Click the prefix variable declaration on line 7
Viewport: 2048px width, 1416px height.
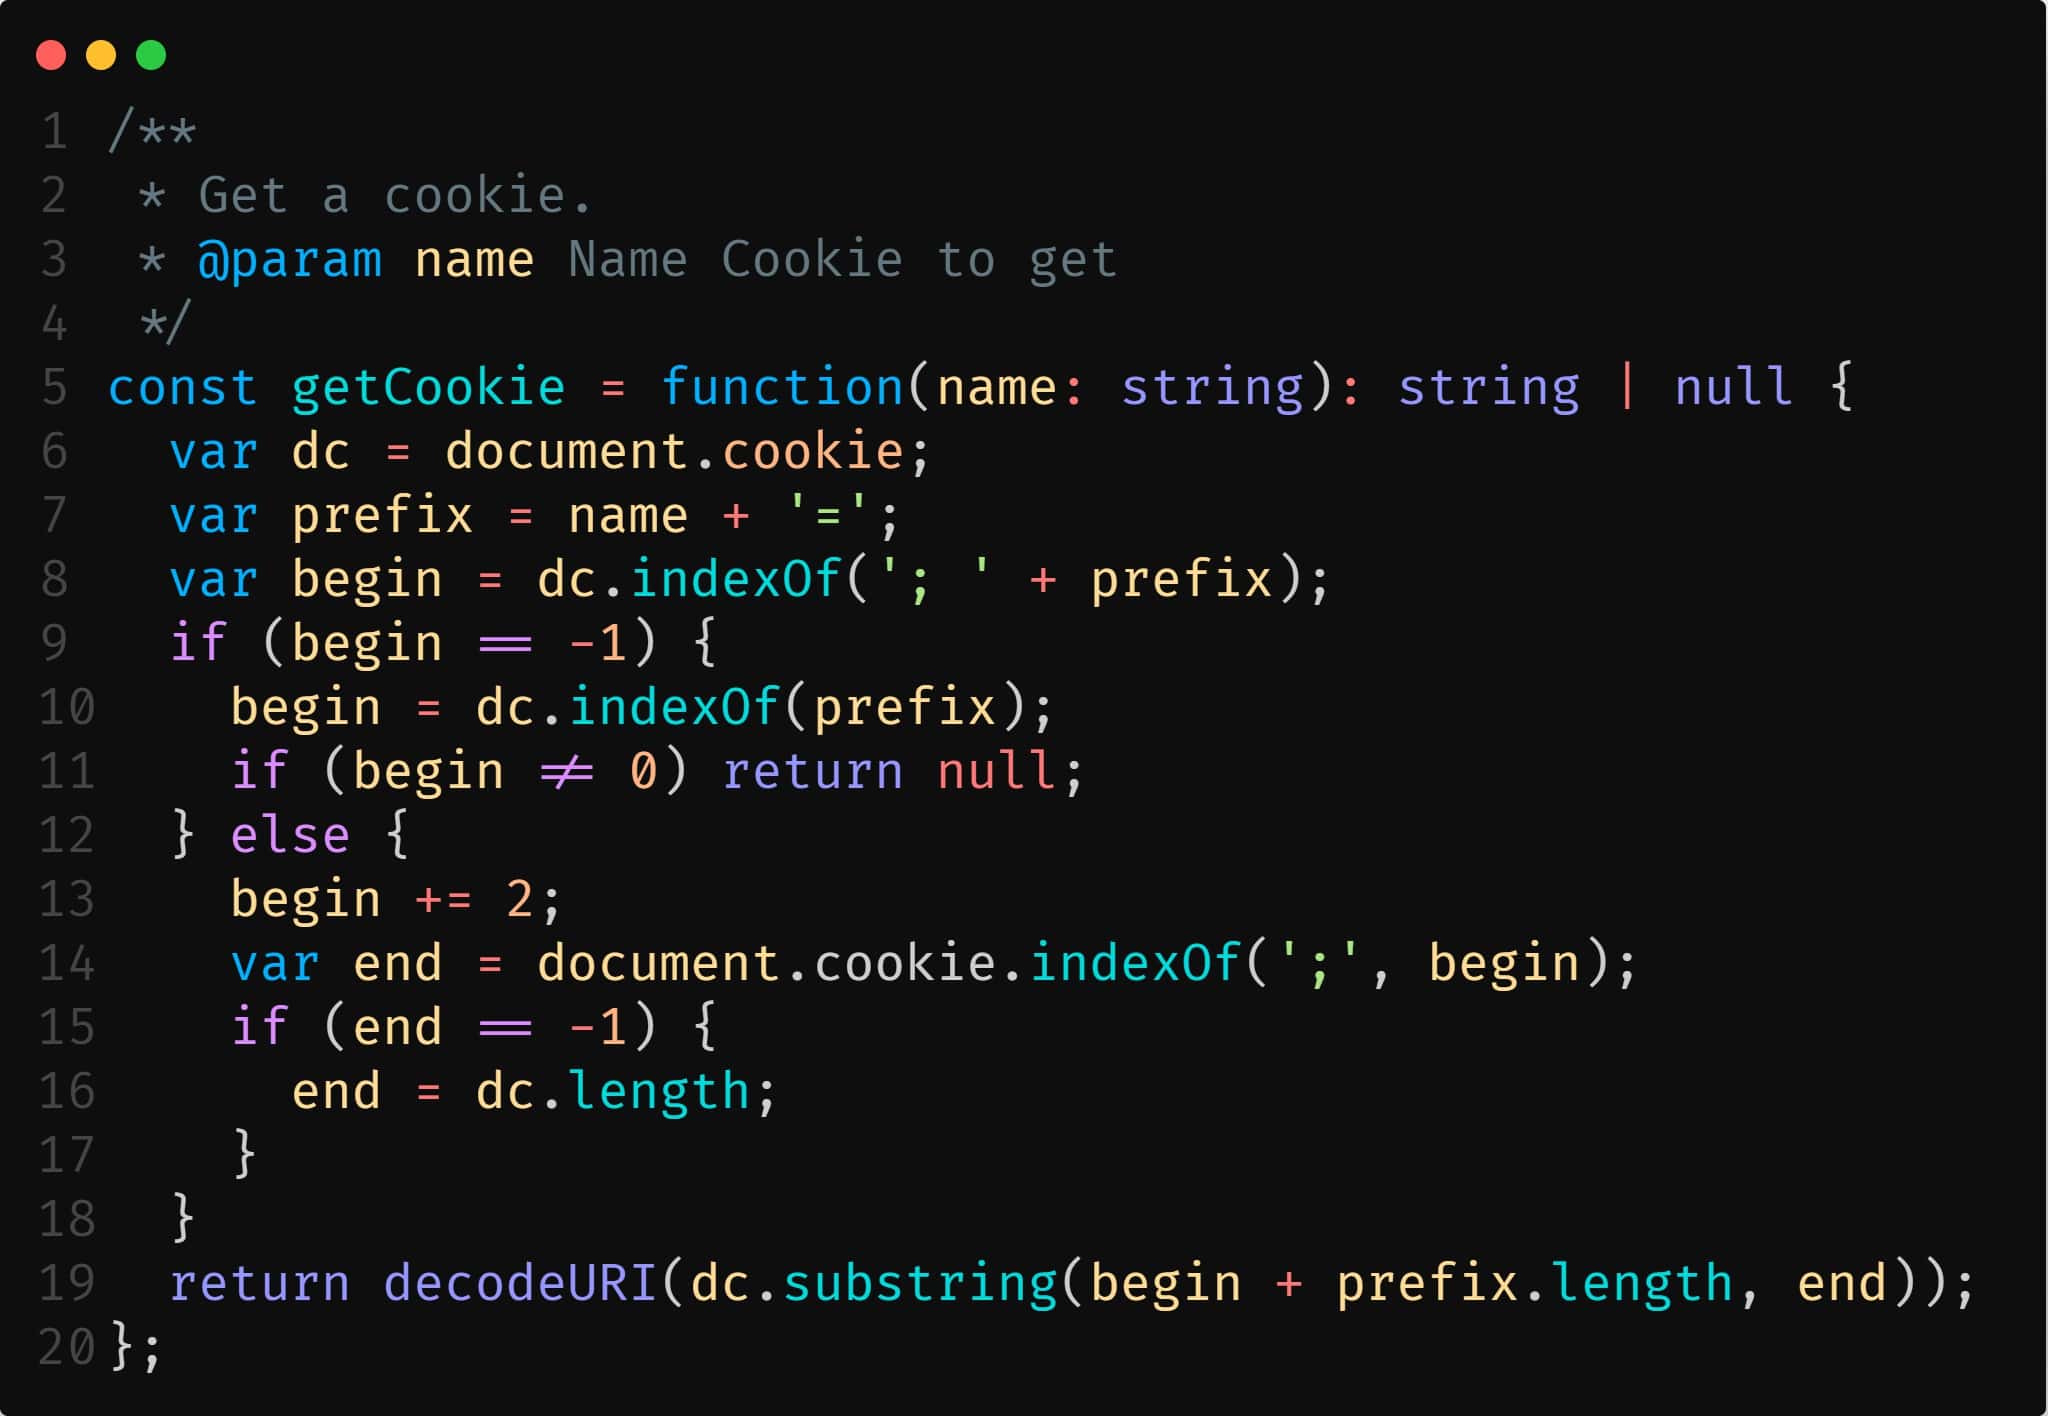click(382, 516)
